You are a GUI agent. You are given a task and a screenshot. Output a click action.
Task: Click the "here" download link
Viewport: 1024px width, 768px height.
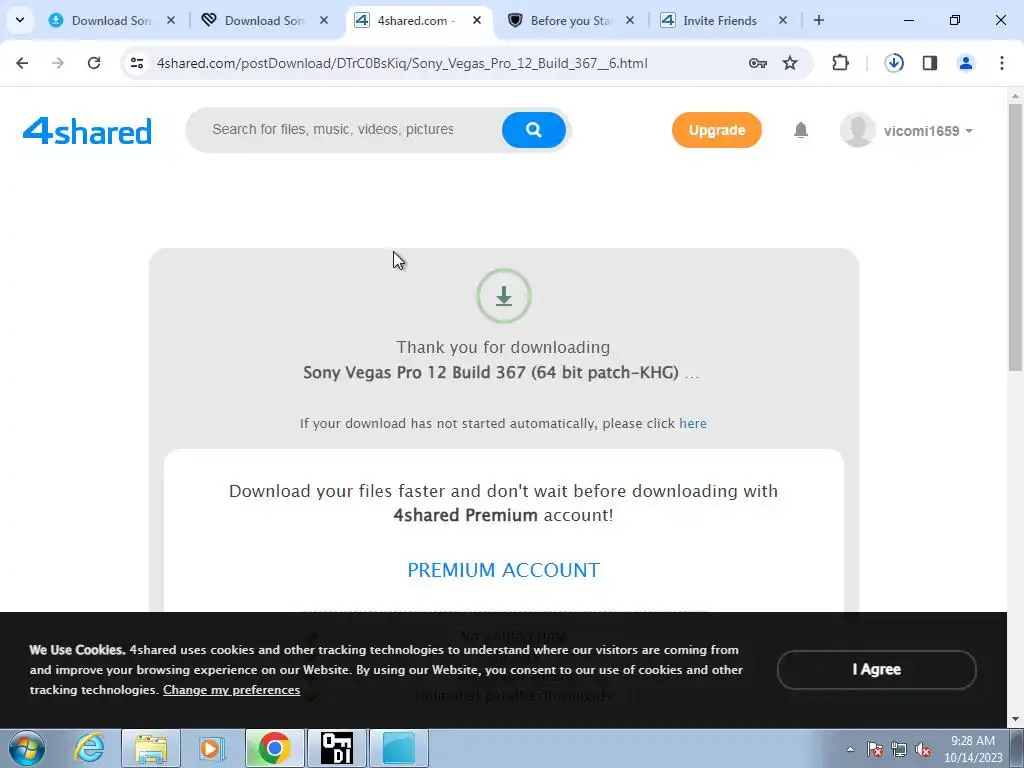coord(693,423)
